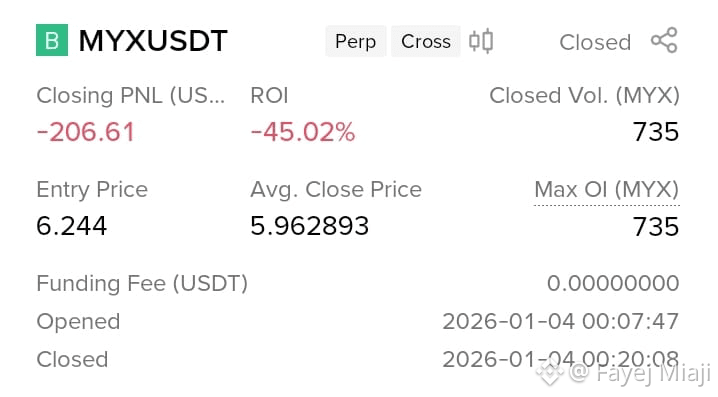Tap the -206.61 PNL value
718x397 pixels.
click(x=86, y=132)
